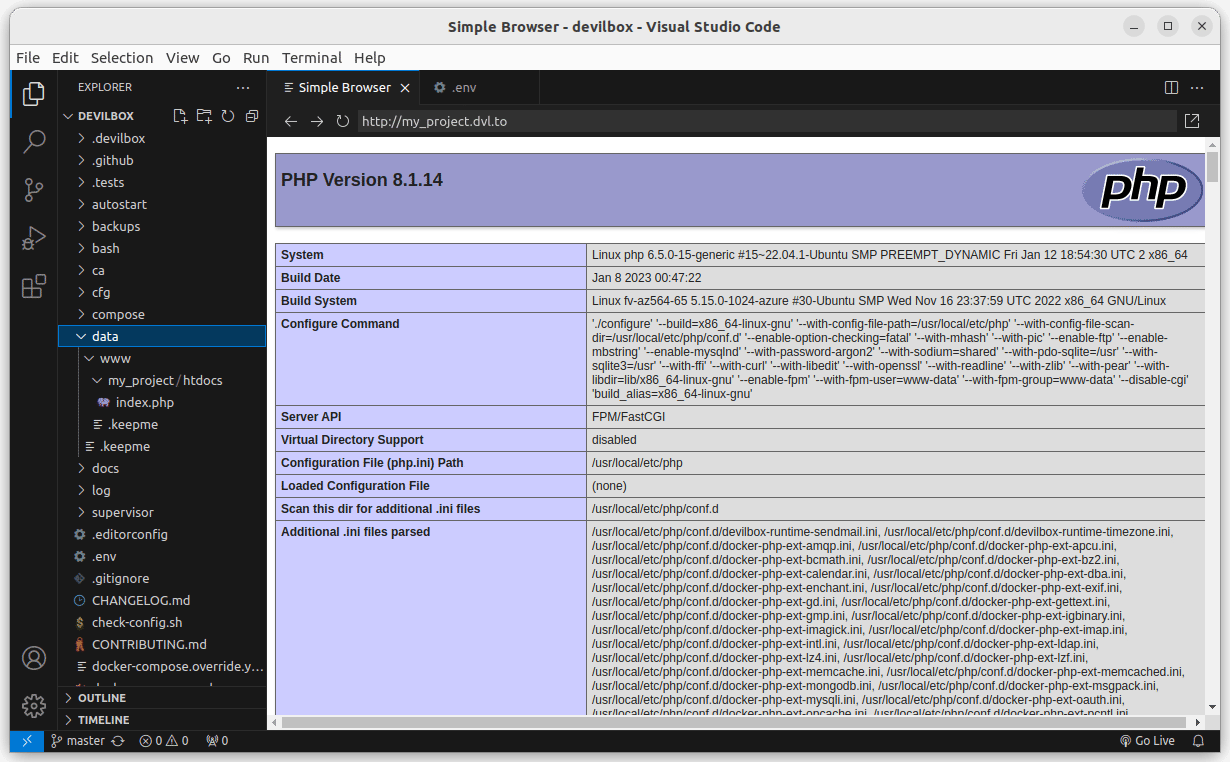Open the Source Control view
1230x762 pixels.
tap(34, 189)
